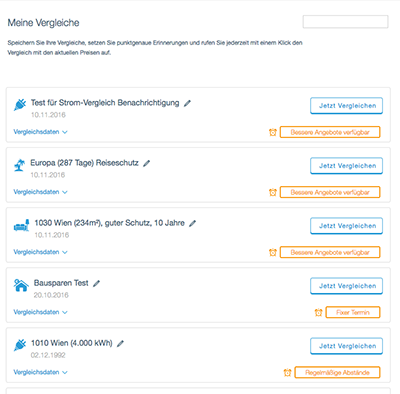
Task: Click the Fixer Termin reminder button
Action: tap(353, 312)
